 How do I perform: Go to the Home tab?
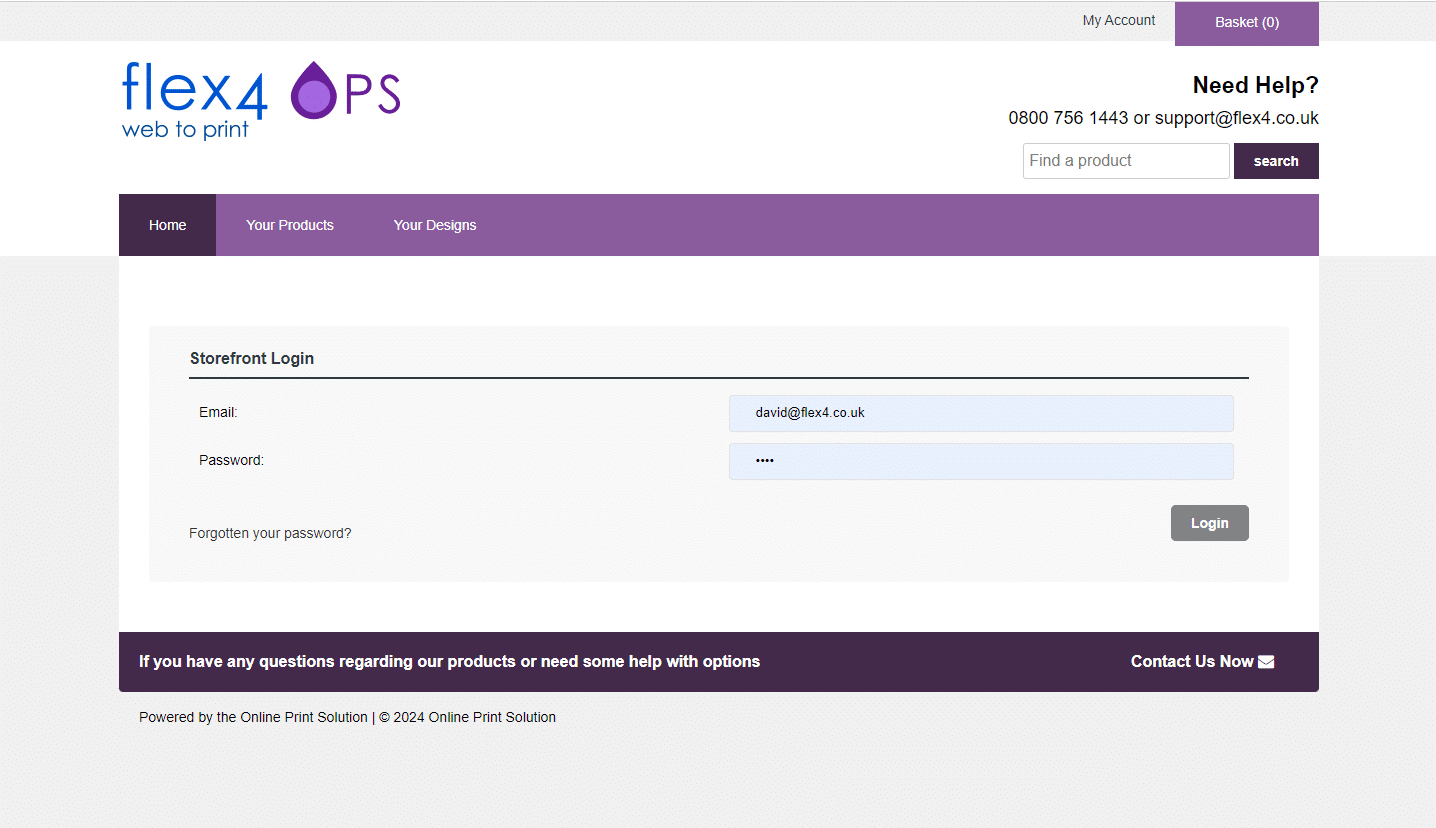(x=167, y=225)
